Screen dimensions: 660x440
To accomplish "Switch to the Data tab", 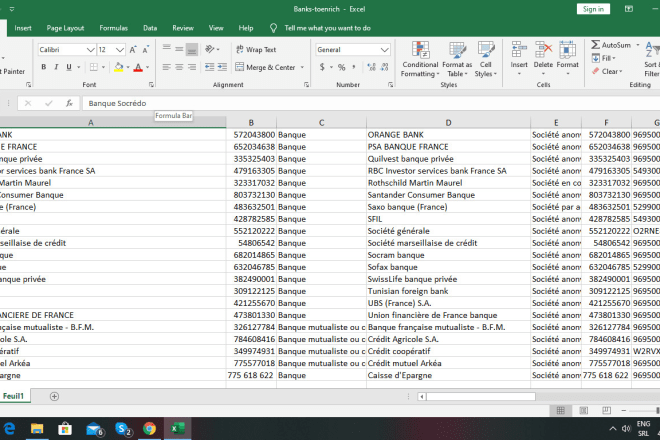I will click(150, 28).
